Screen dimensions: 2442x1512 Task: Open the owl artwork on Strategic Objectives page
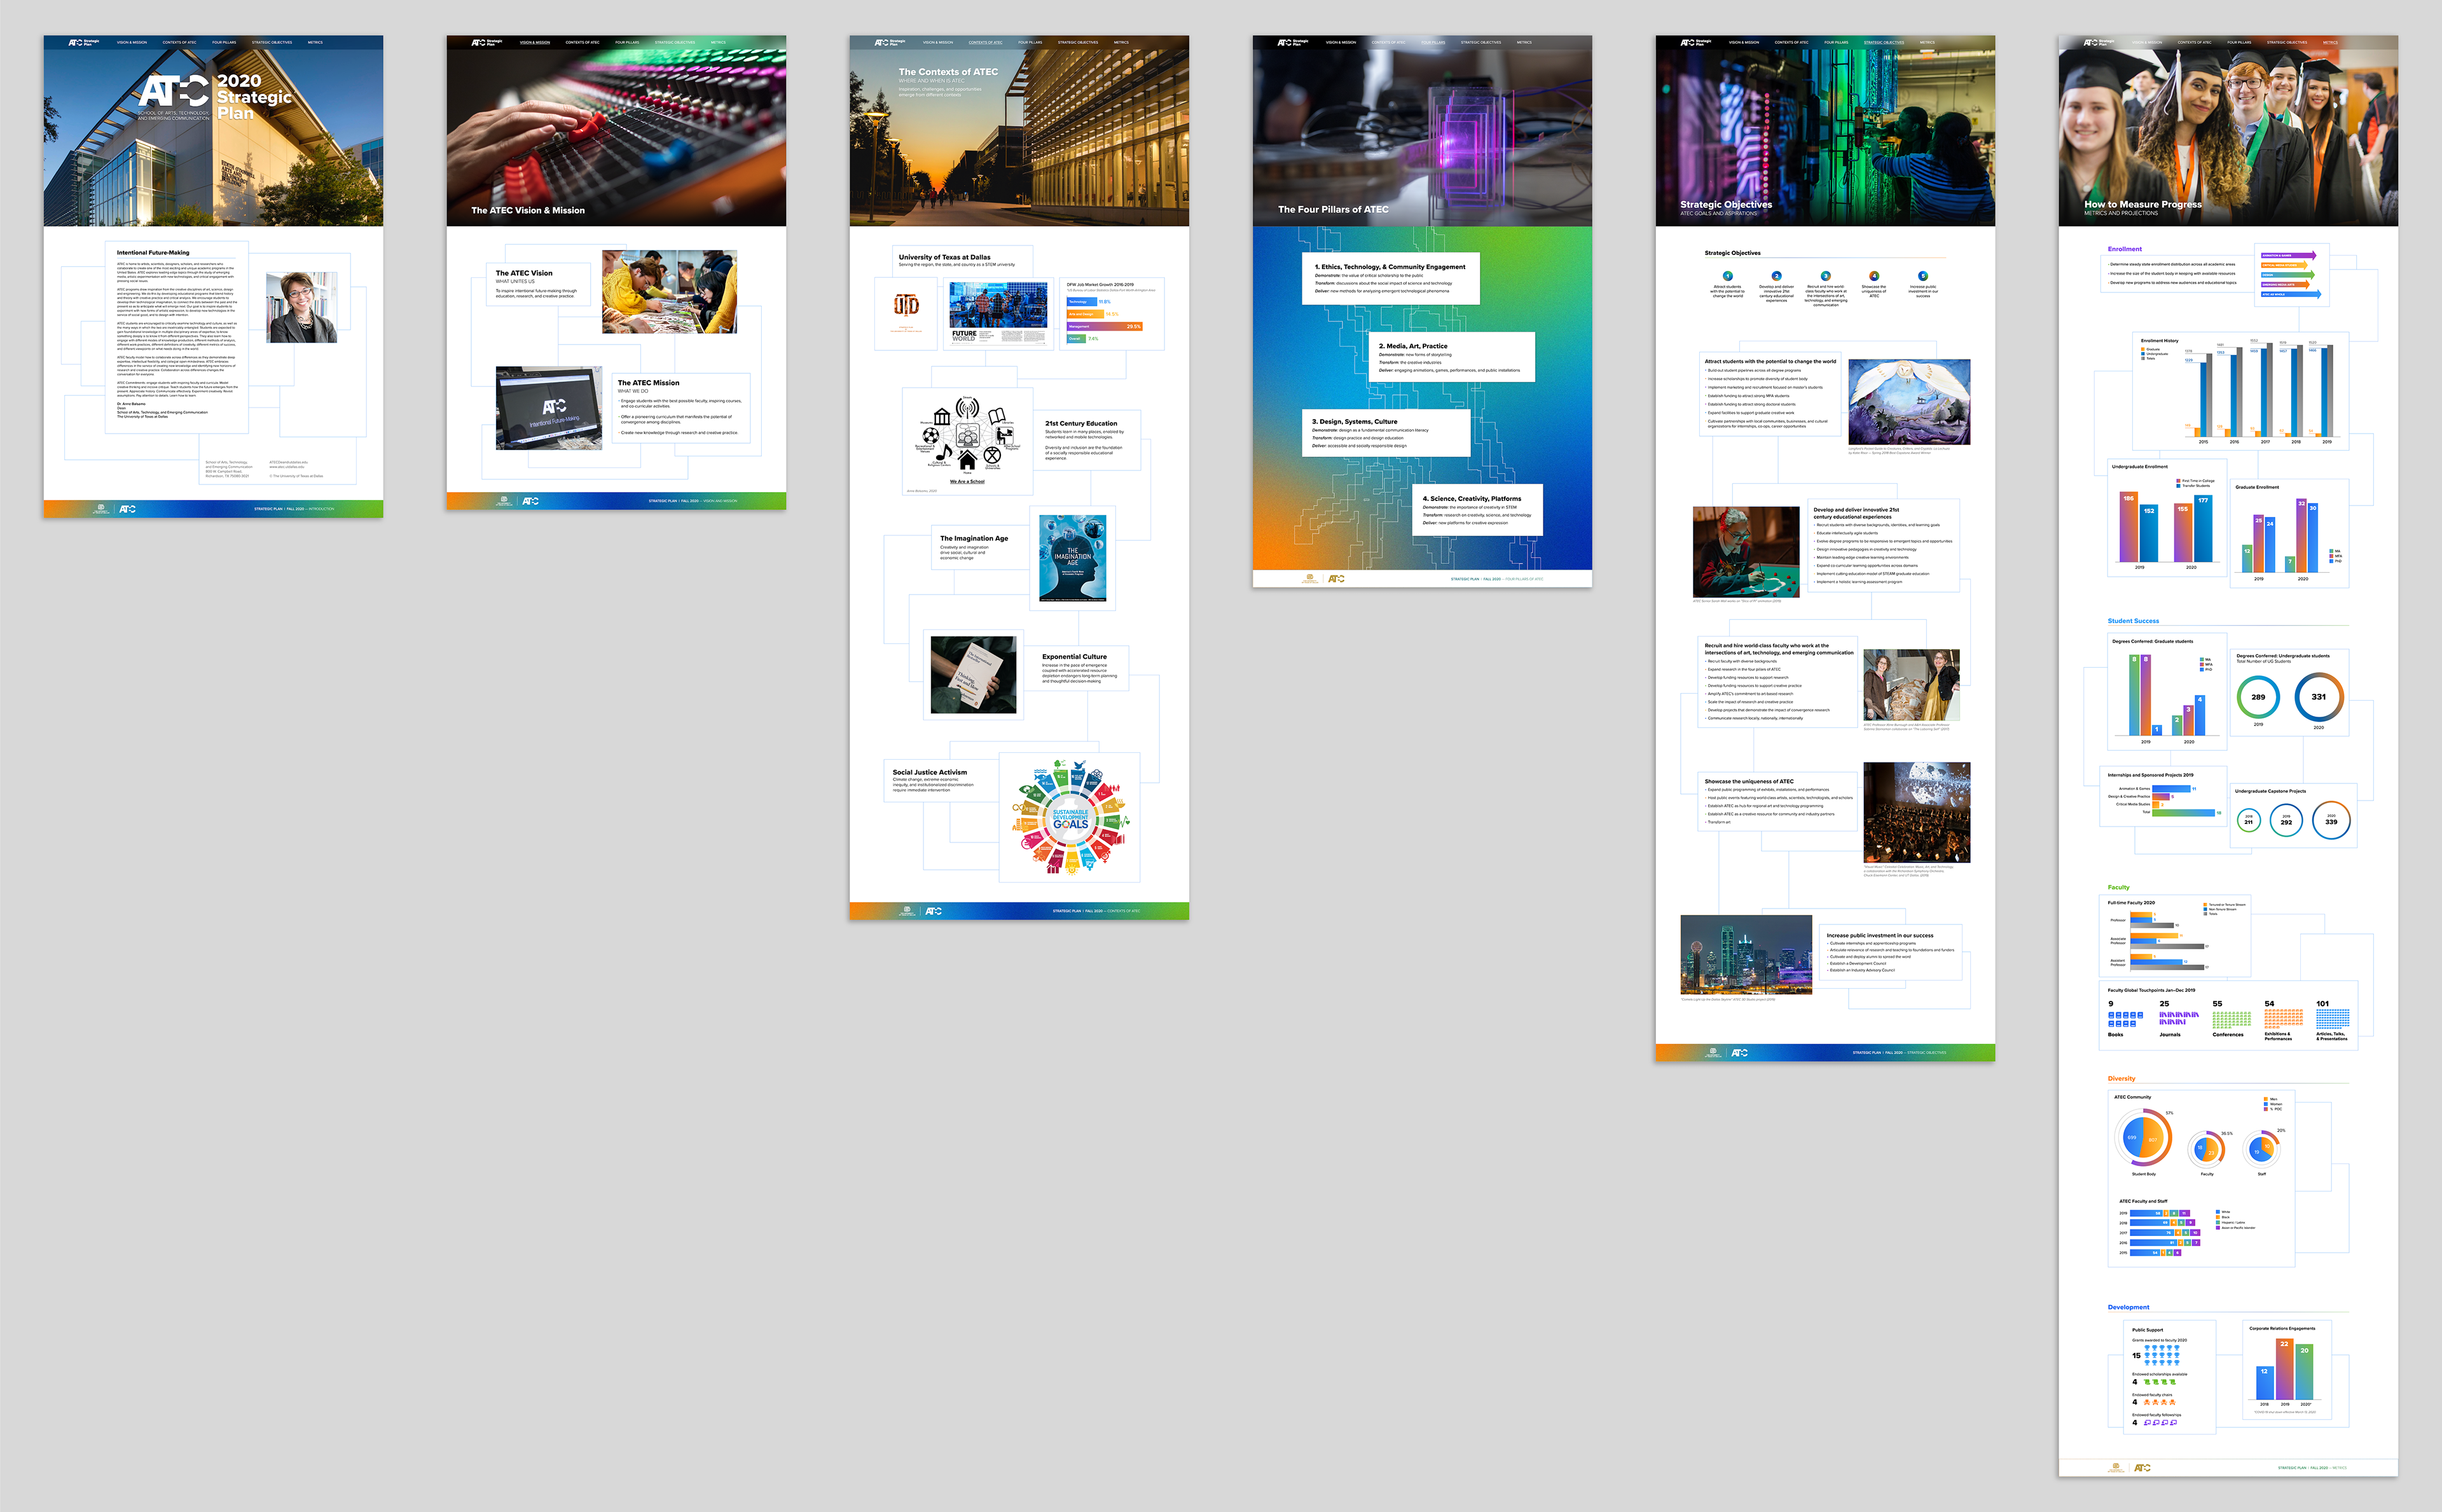pyautogui.click(x=1909, y=402)
